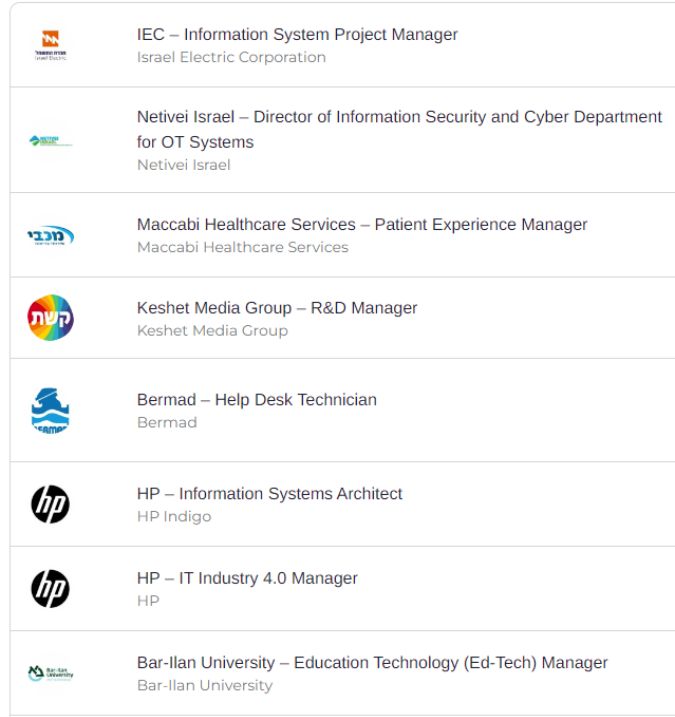Click the Israel Electric Corporation company name
Viewport: 675px width, 717px height.
(x=231, y=57)
